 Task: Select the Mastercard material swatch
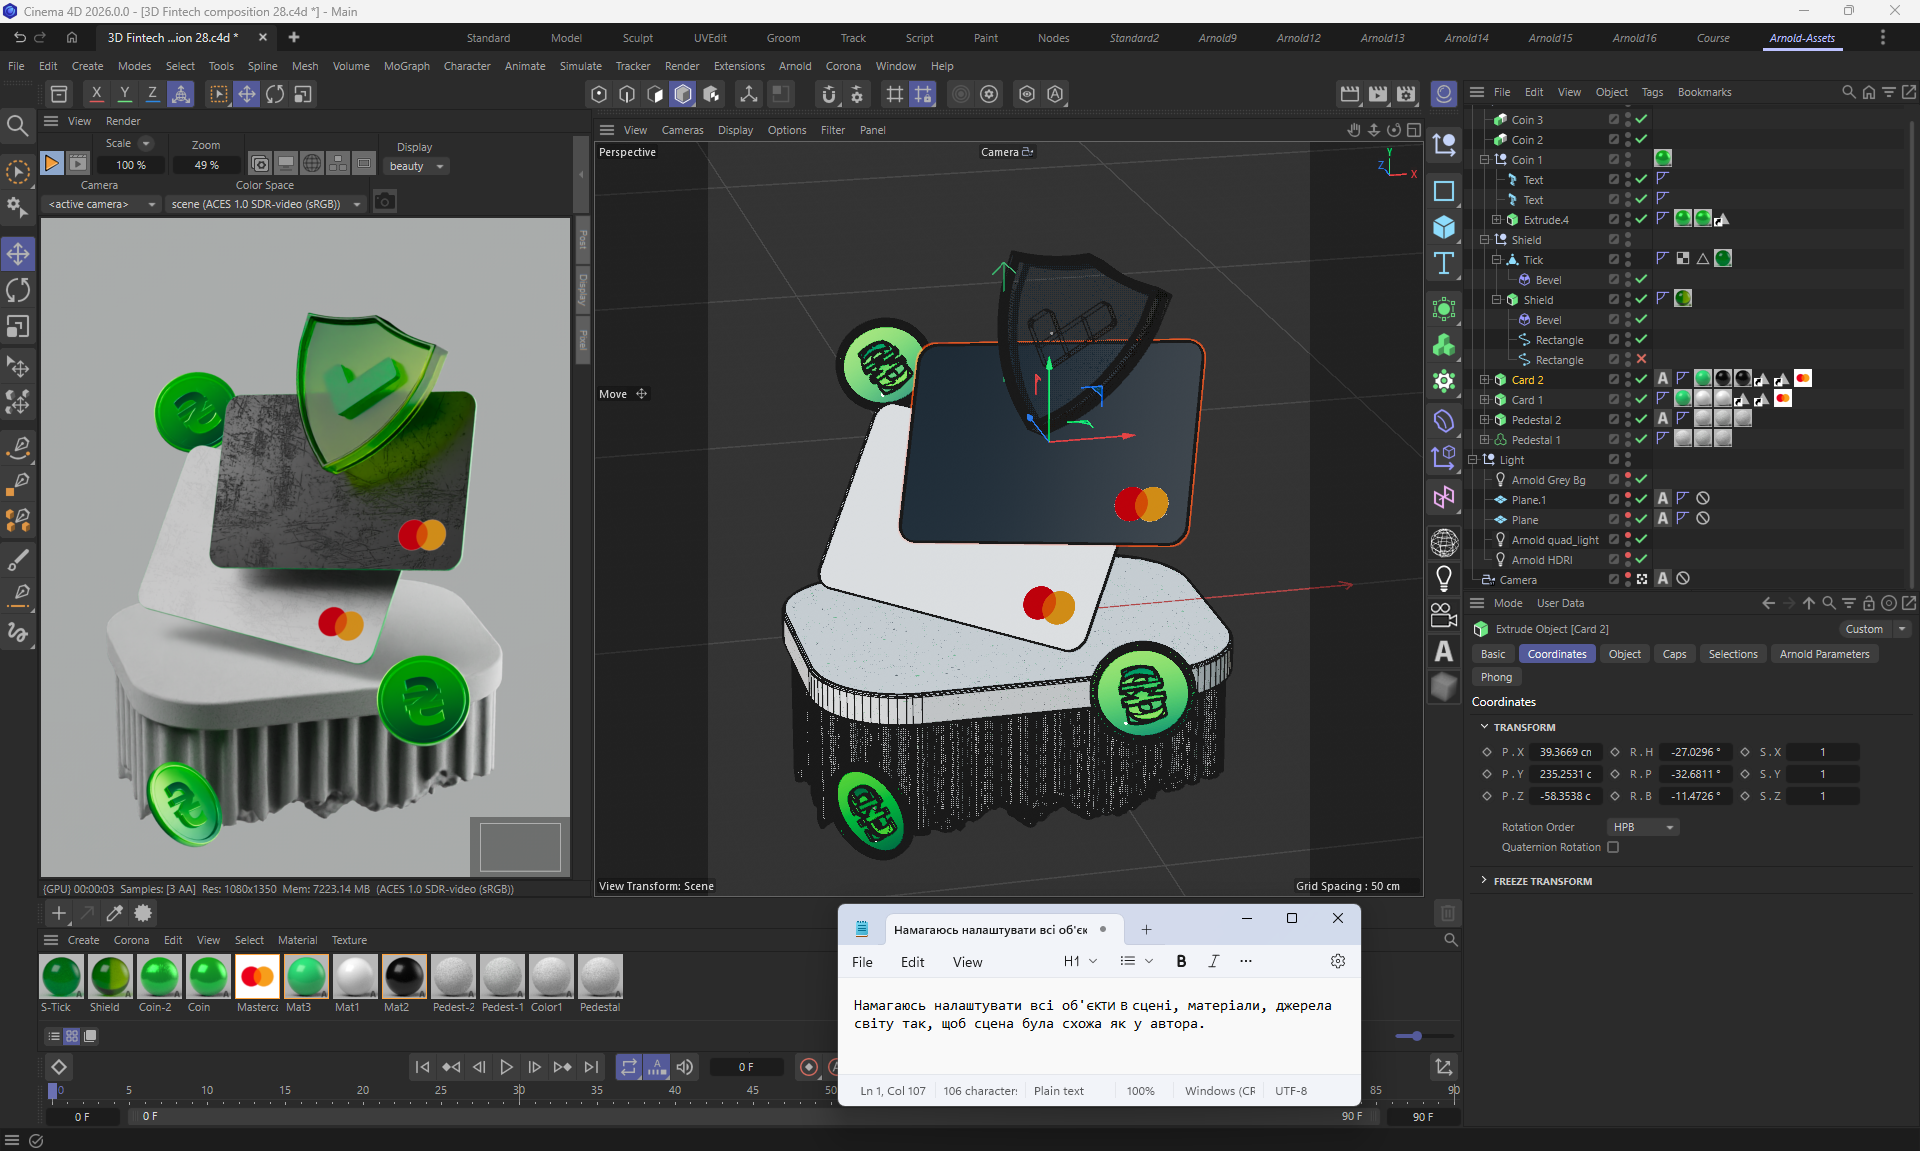pos(257,977)
